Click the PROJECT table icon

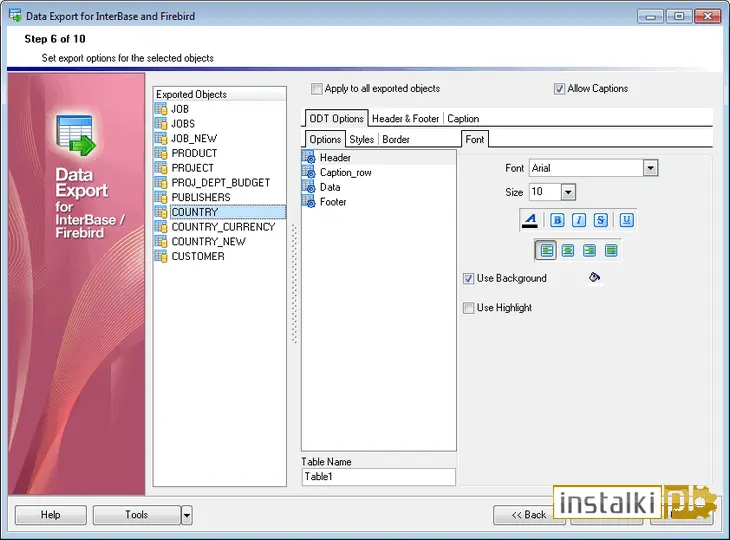point(161,168)
